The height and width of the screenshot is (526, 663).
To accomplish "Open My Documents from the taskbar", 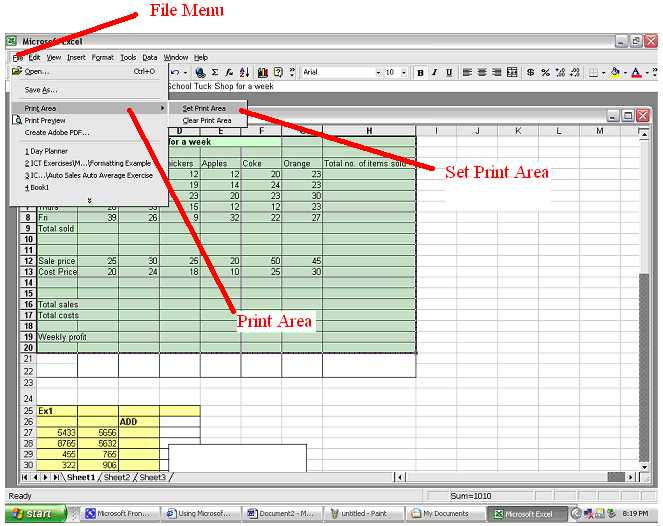I will coord(445,513).
